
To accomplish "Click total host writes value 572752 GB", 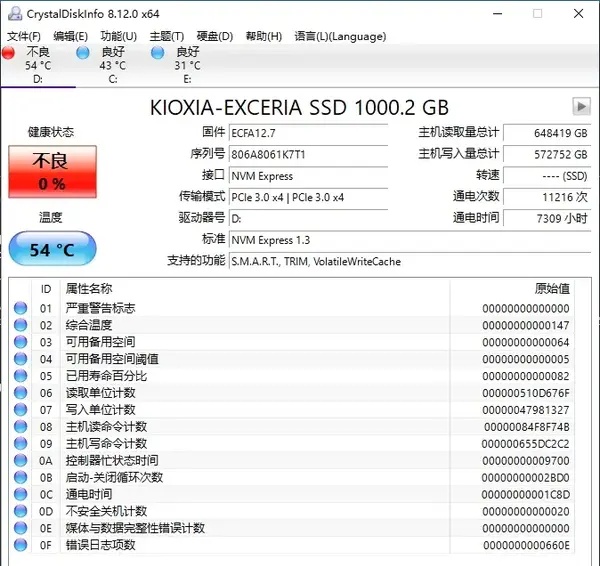I will pos(547,155).
